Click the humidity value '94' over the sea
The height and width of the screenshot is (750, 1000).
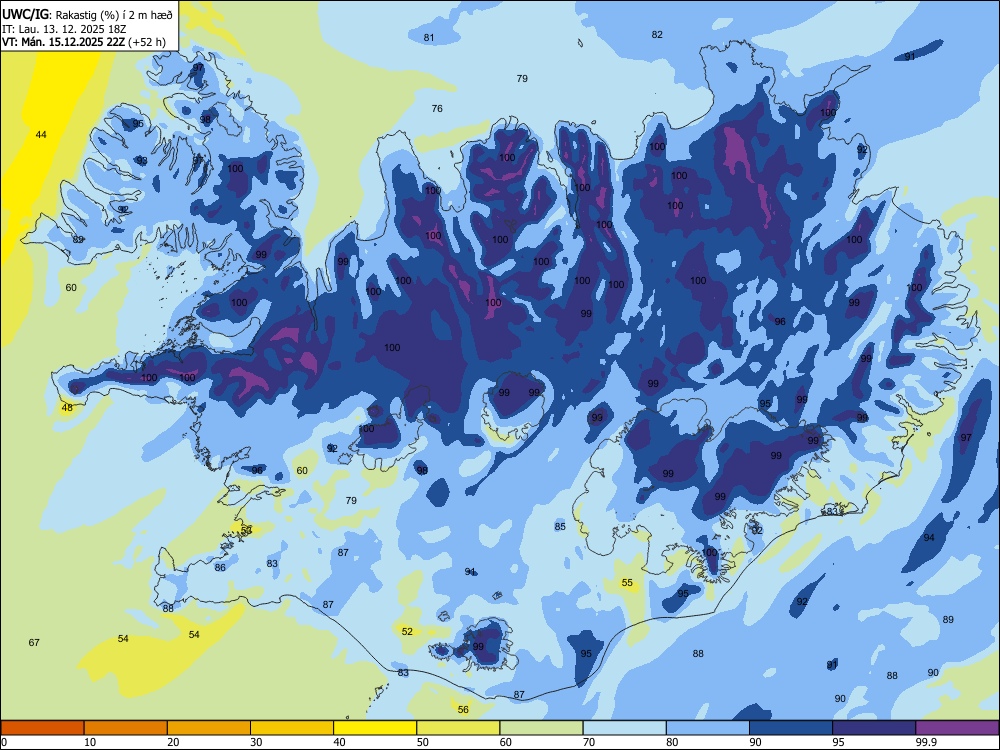coord(929,538)
